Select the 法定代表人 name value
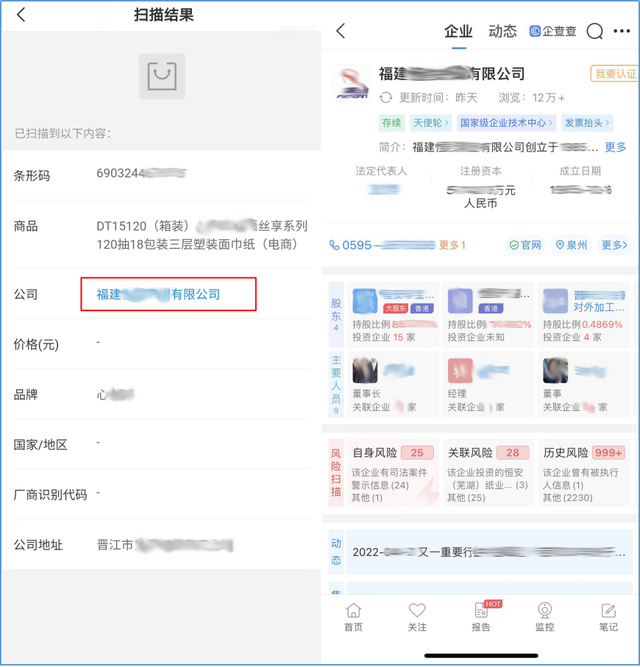The height and width of the screenshot is (667, 640). [384, 189]
